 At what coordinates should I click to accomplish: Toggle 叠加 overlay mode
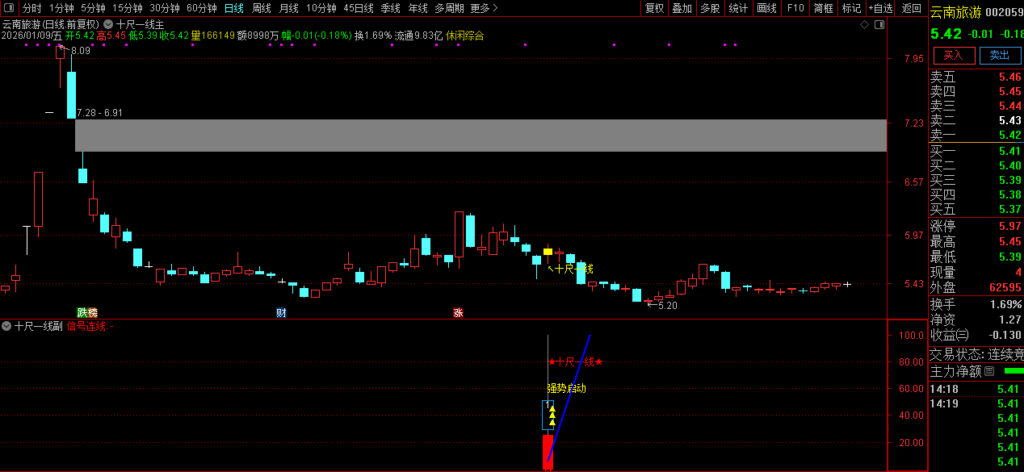point(682,8)
